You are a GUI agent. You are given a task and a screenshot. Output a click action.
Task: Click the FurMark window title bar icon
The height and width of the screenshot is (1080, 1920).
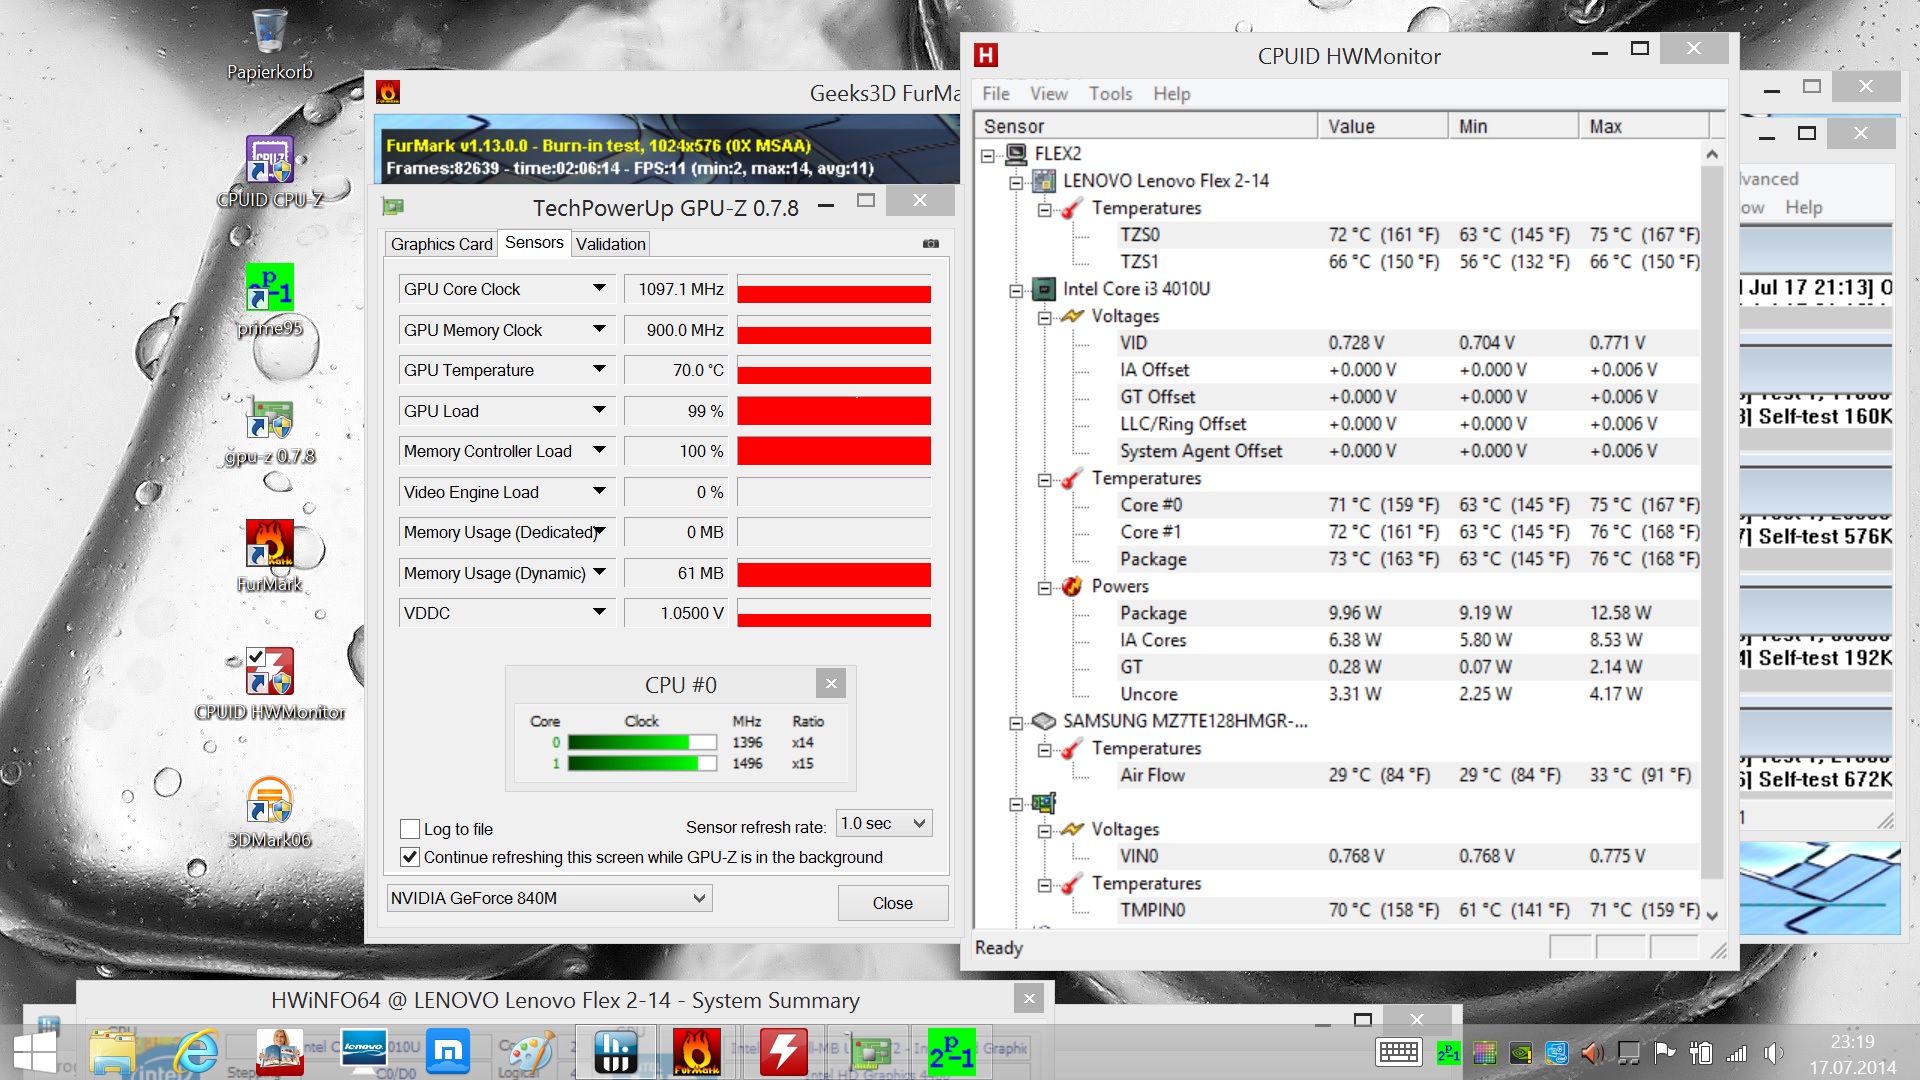pos(388,93)
